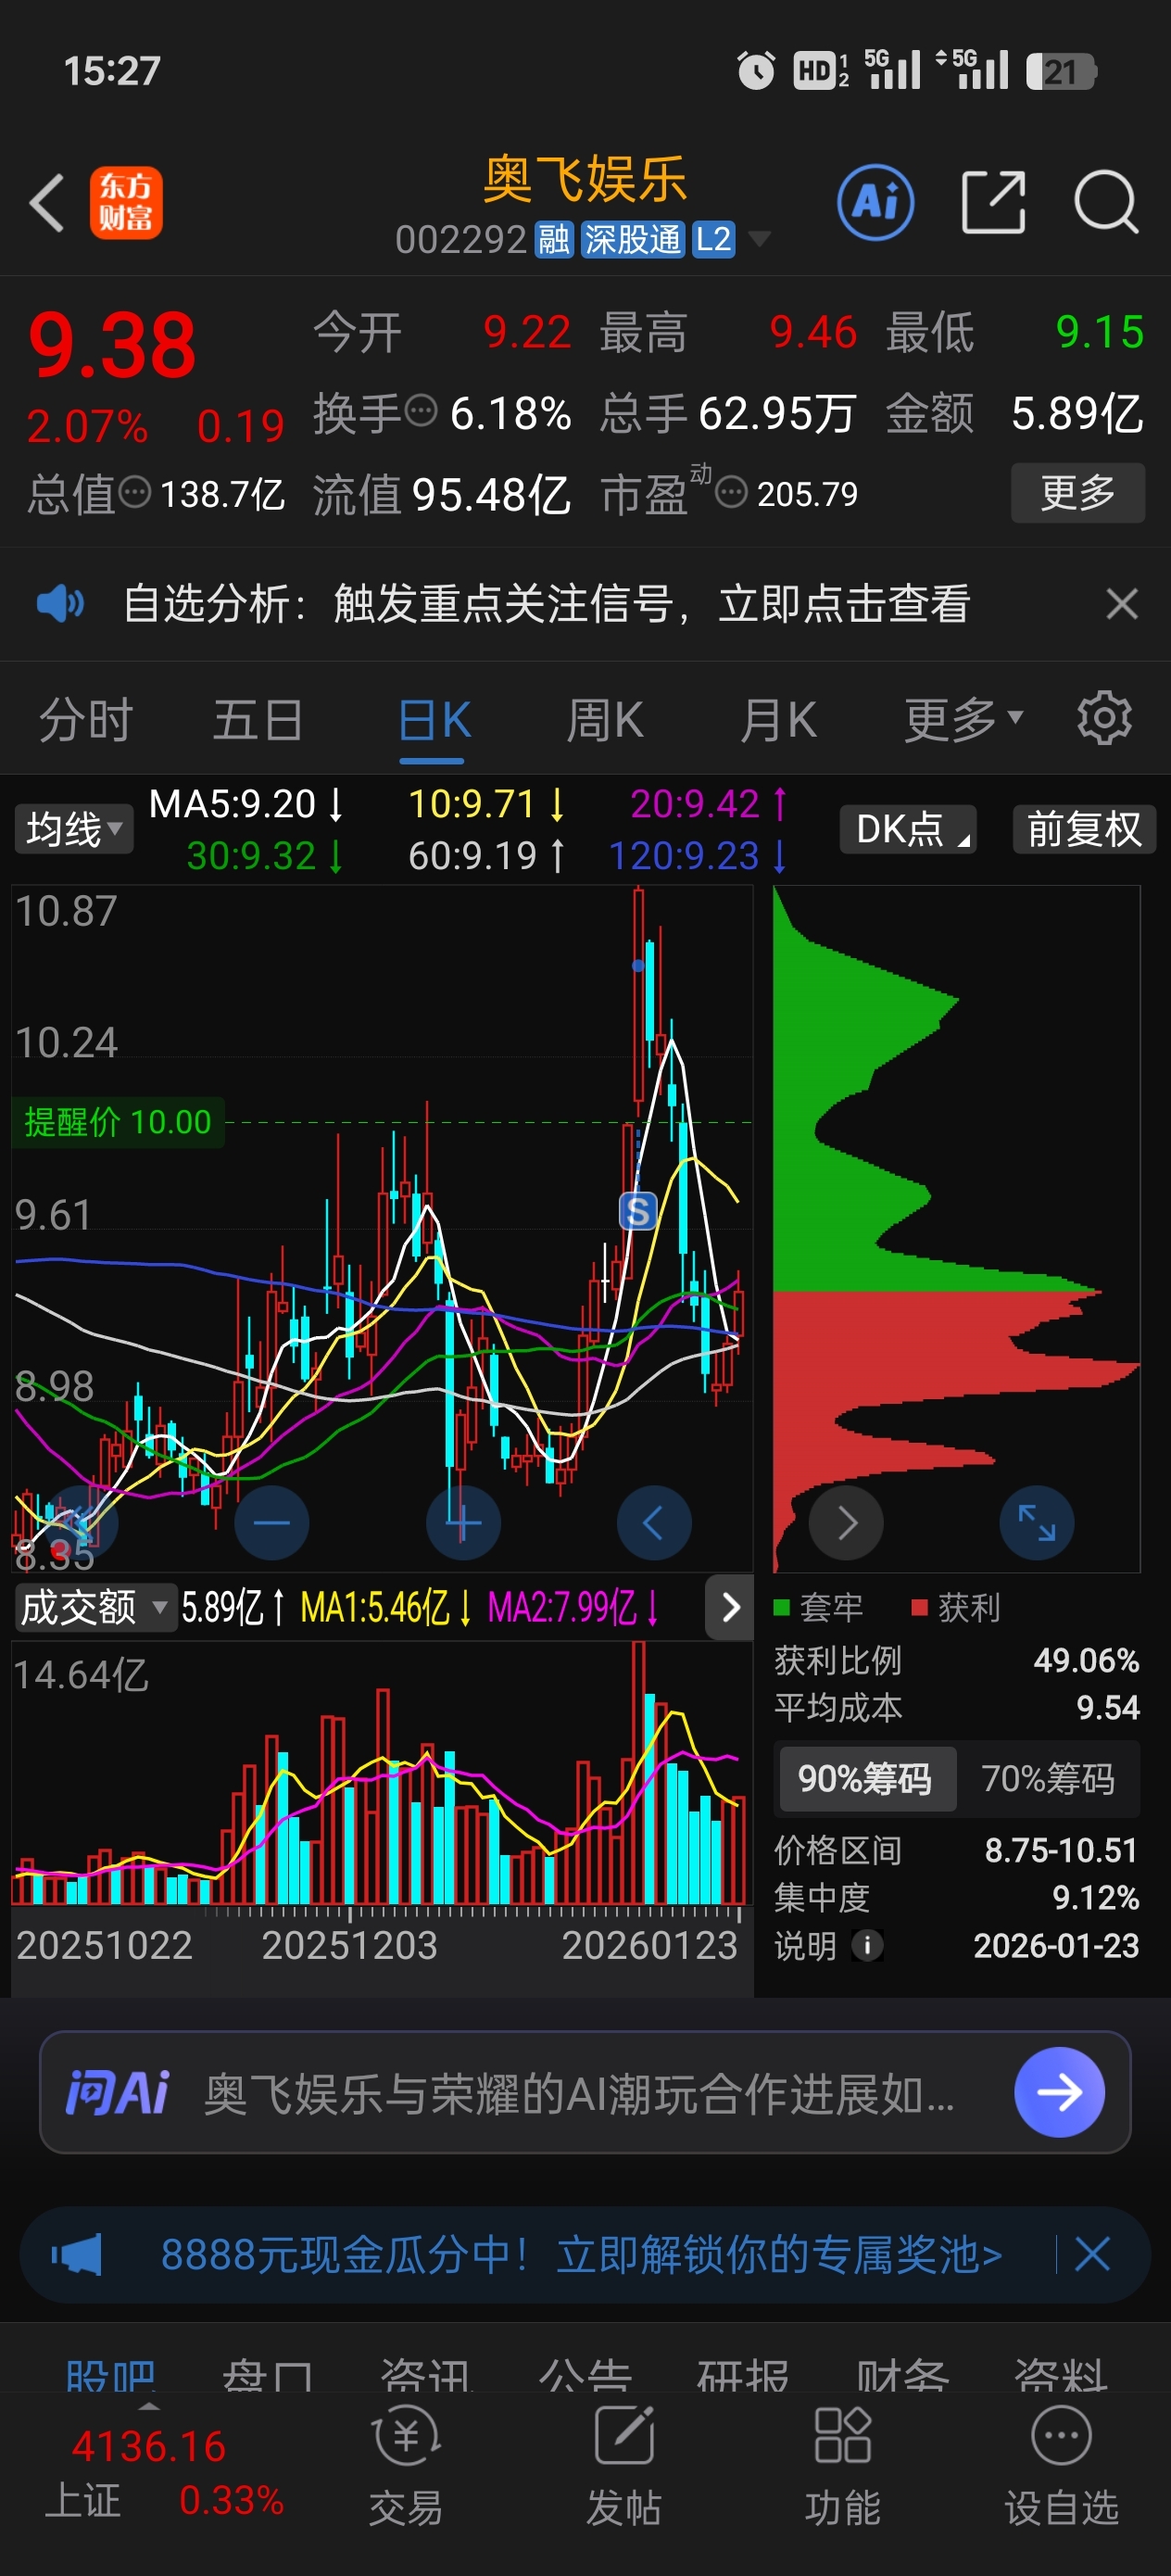Open the DK点 dropdown
This screenshot has width=1171, height=2576.
908,830
